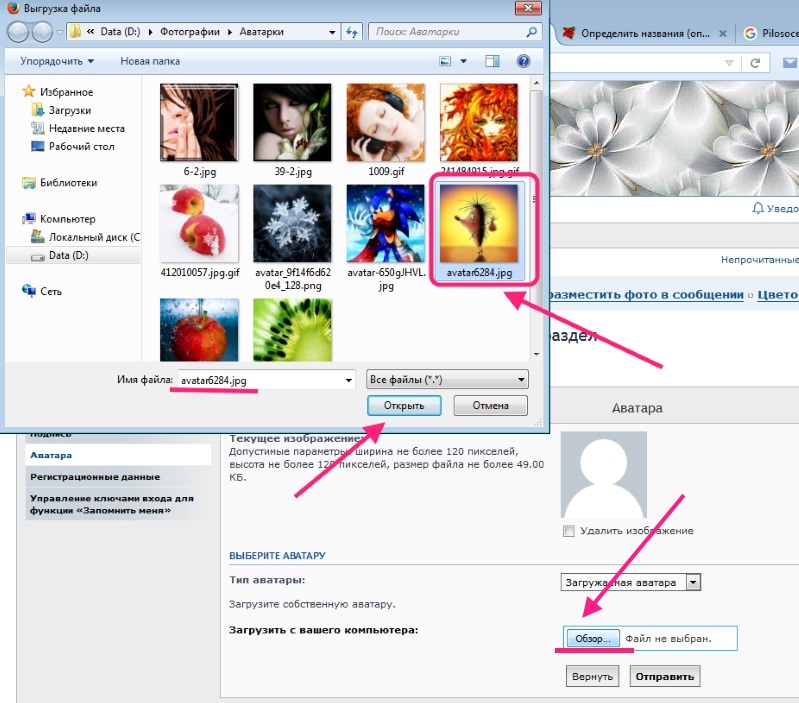Toggle the preview pane icon
The height and width of the screenshot is (703, 799).
491,61
